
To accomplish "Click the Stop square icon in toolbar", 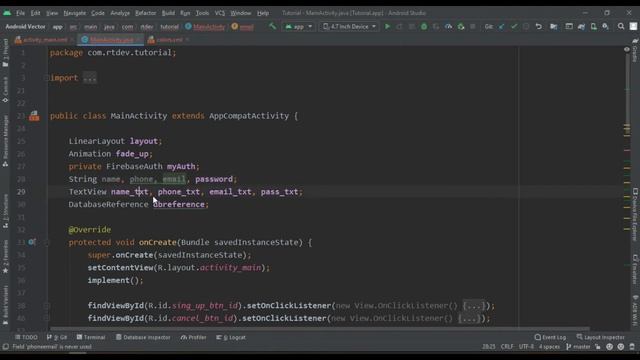I will click(x=473, y=27).
